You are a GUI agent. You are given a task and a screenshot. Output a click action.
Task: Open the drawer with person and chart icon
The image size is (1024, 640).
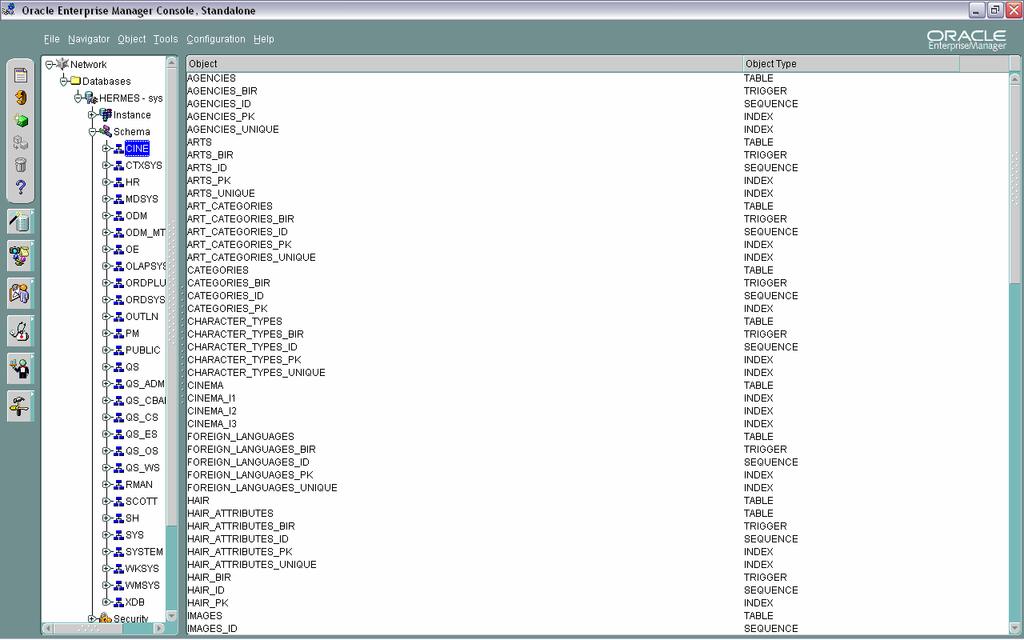click(20, 293)
